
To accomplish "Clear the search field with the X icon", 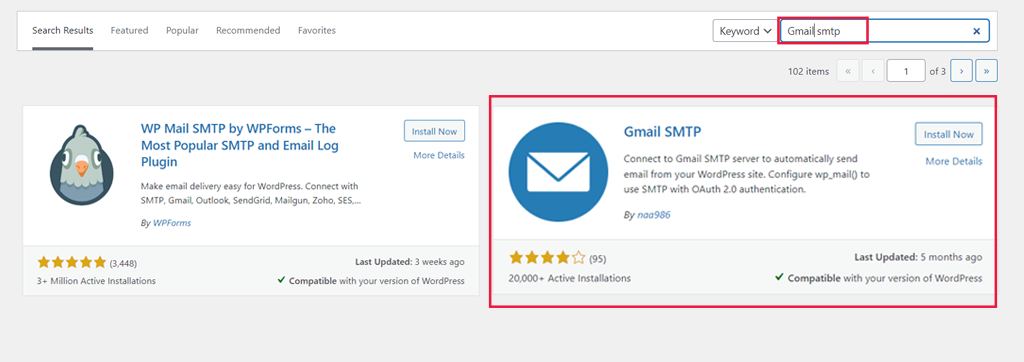I will tap(976, 31).
